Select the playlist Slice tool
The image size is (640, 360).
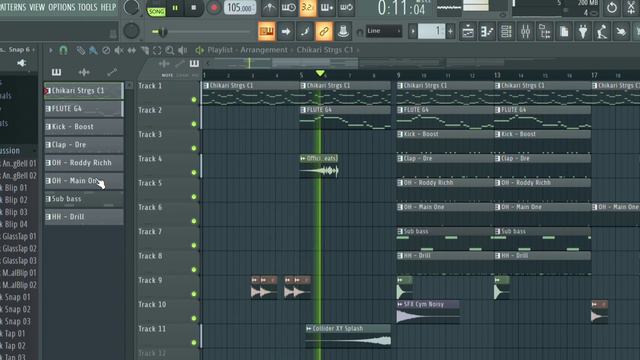[144, 51]
